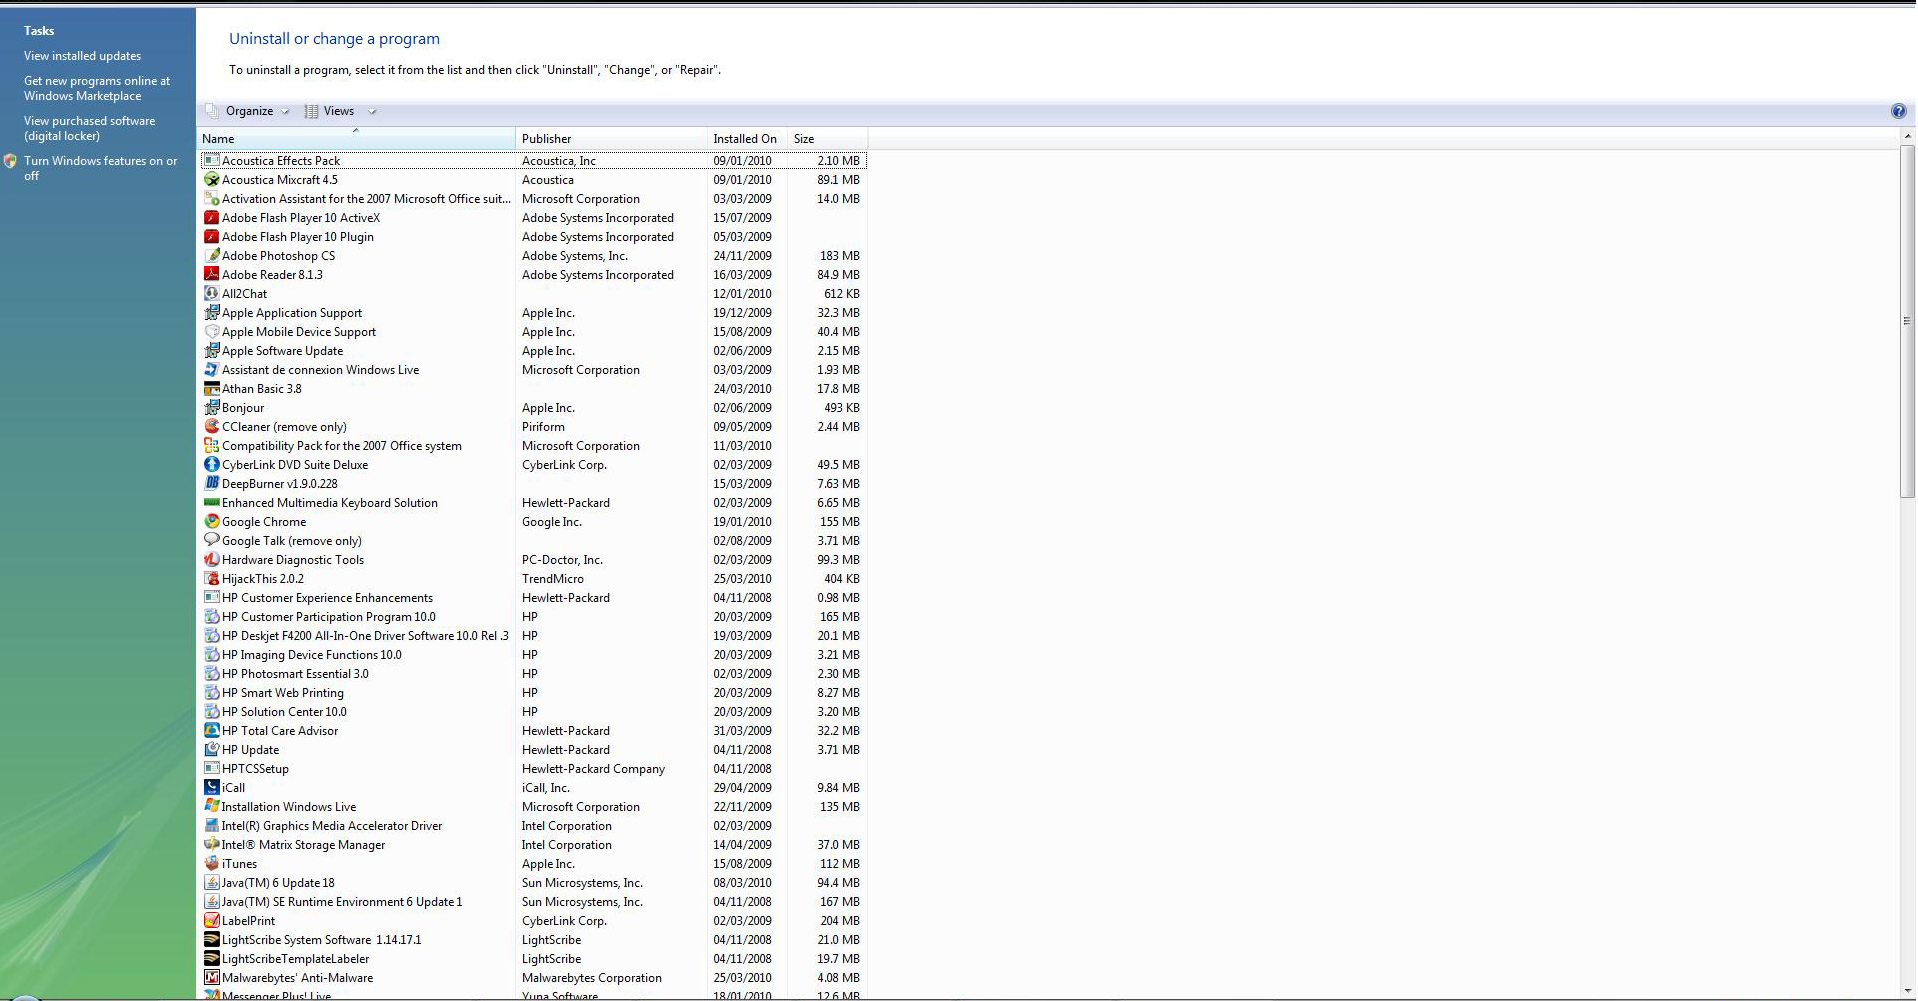Select the iTunes icon

click(211, 864)
